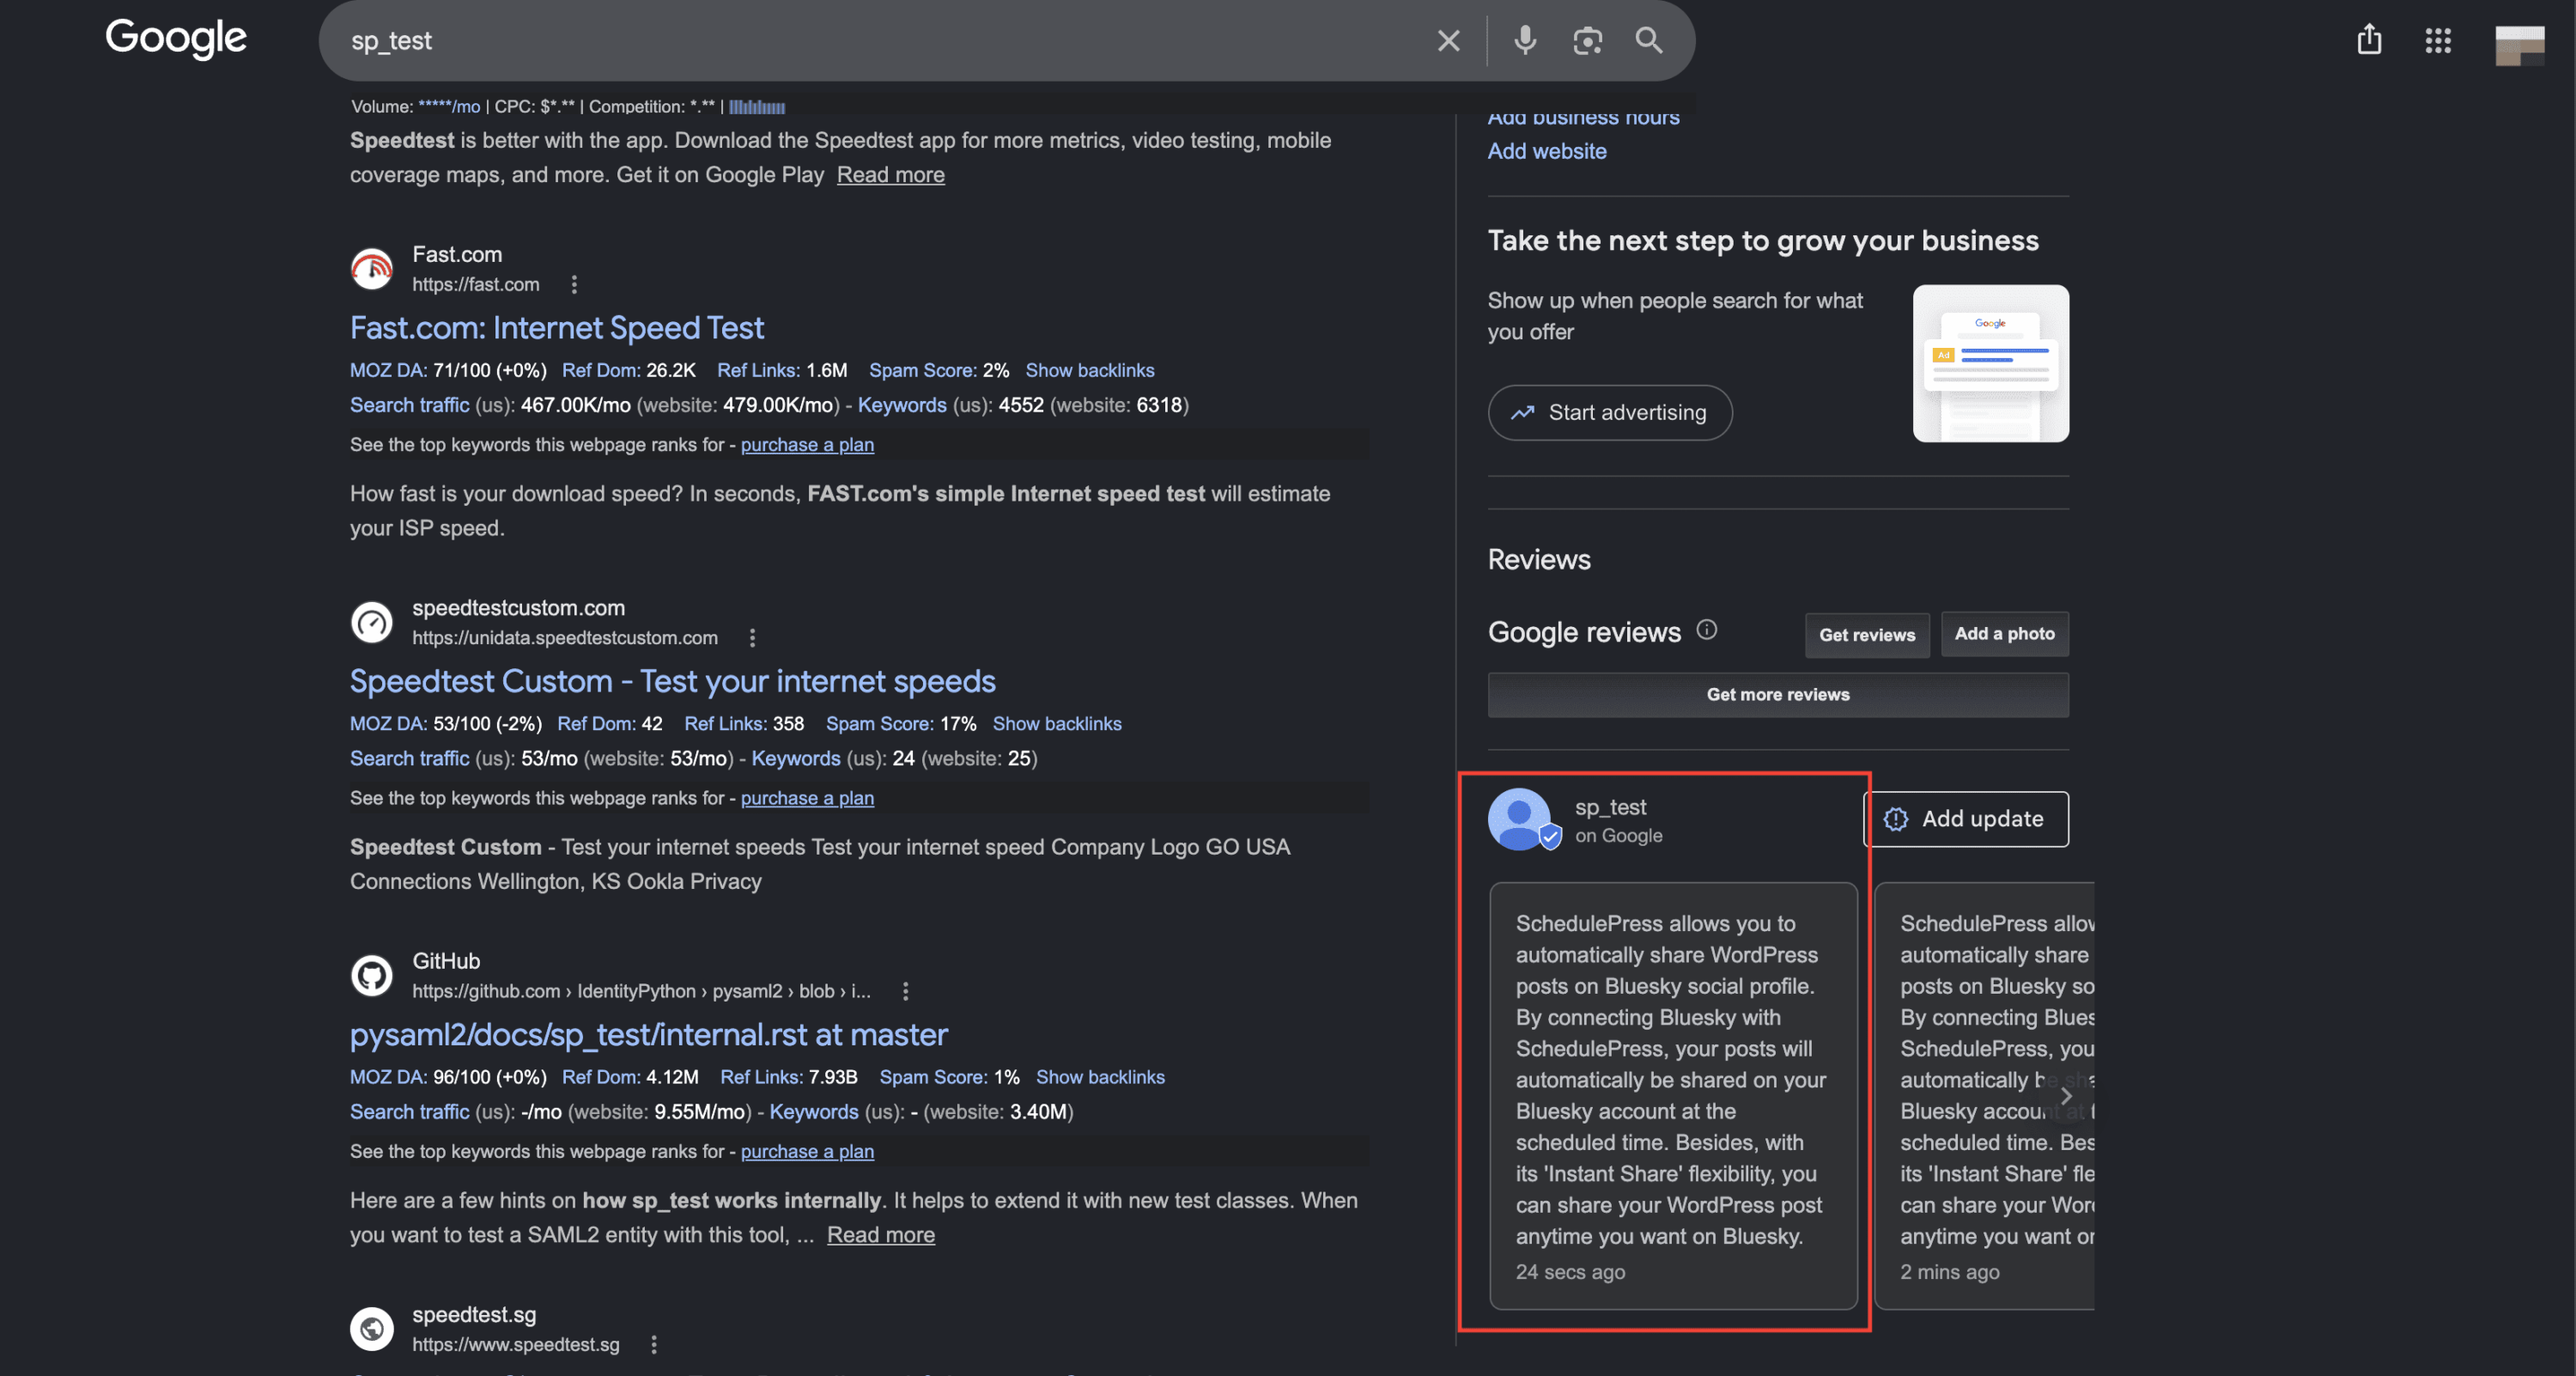Image resolution: width=2576 pixels, height=1376 pixels.
Task: Click the Start advertising button
Action: click(1610, 413)
